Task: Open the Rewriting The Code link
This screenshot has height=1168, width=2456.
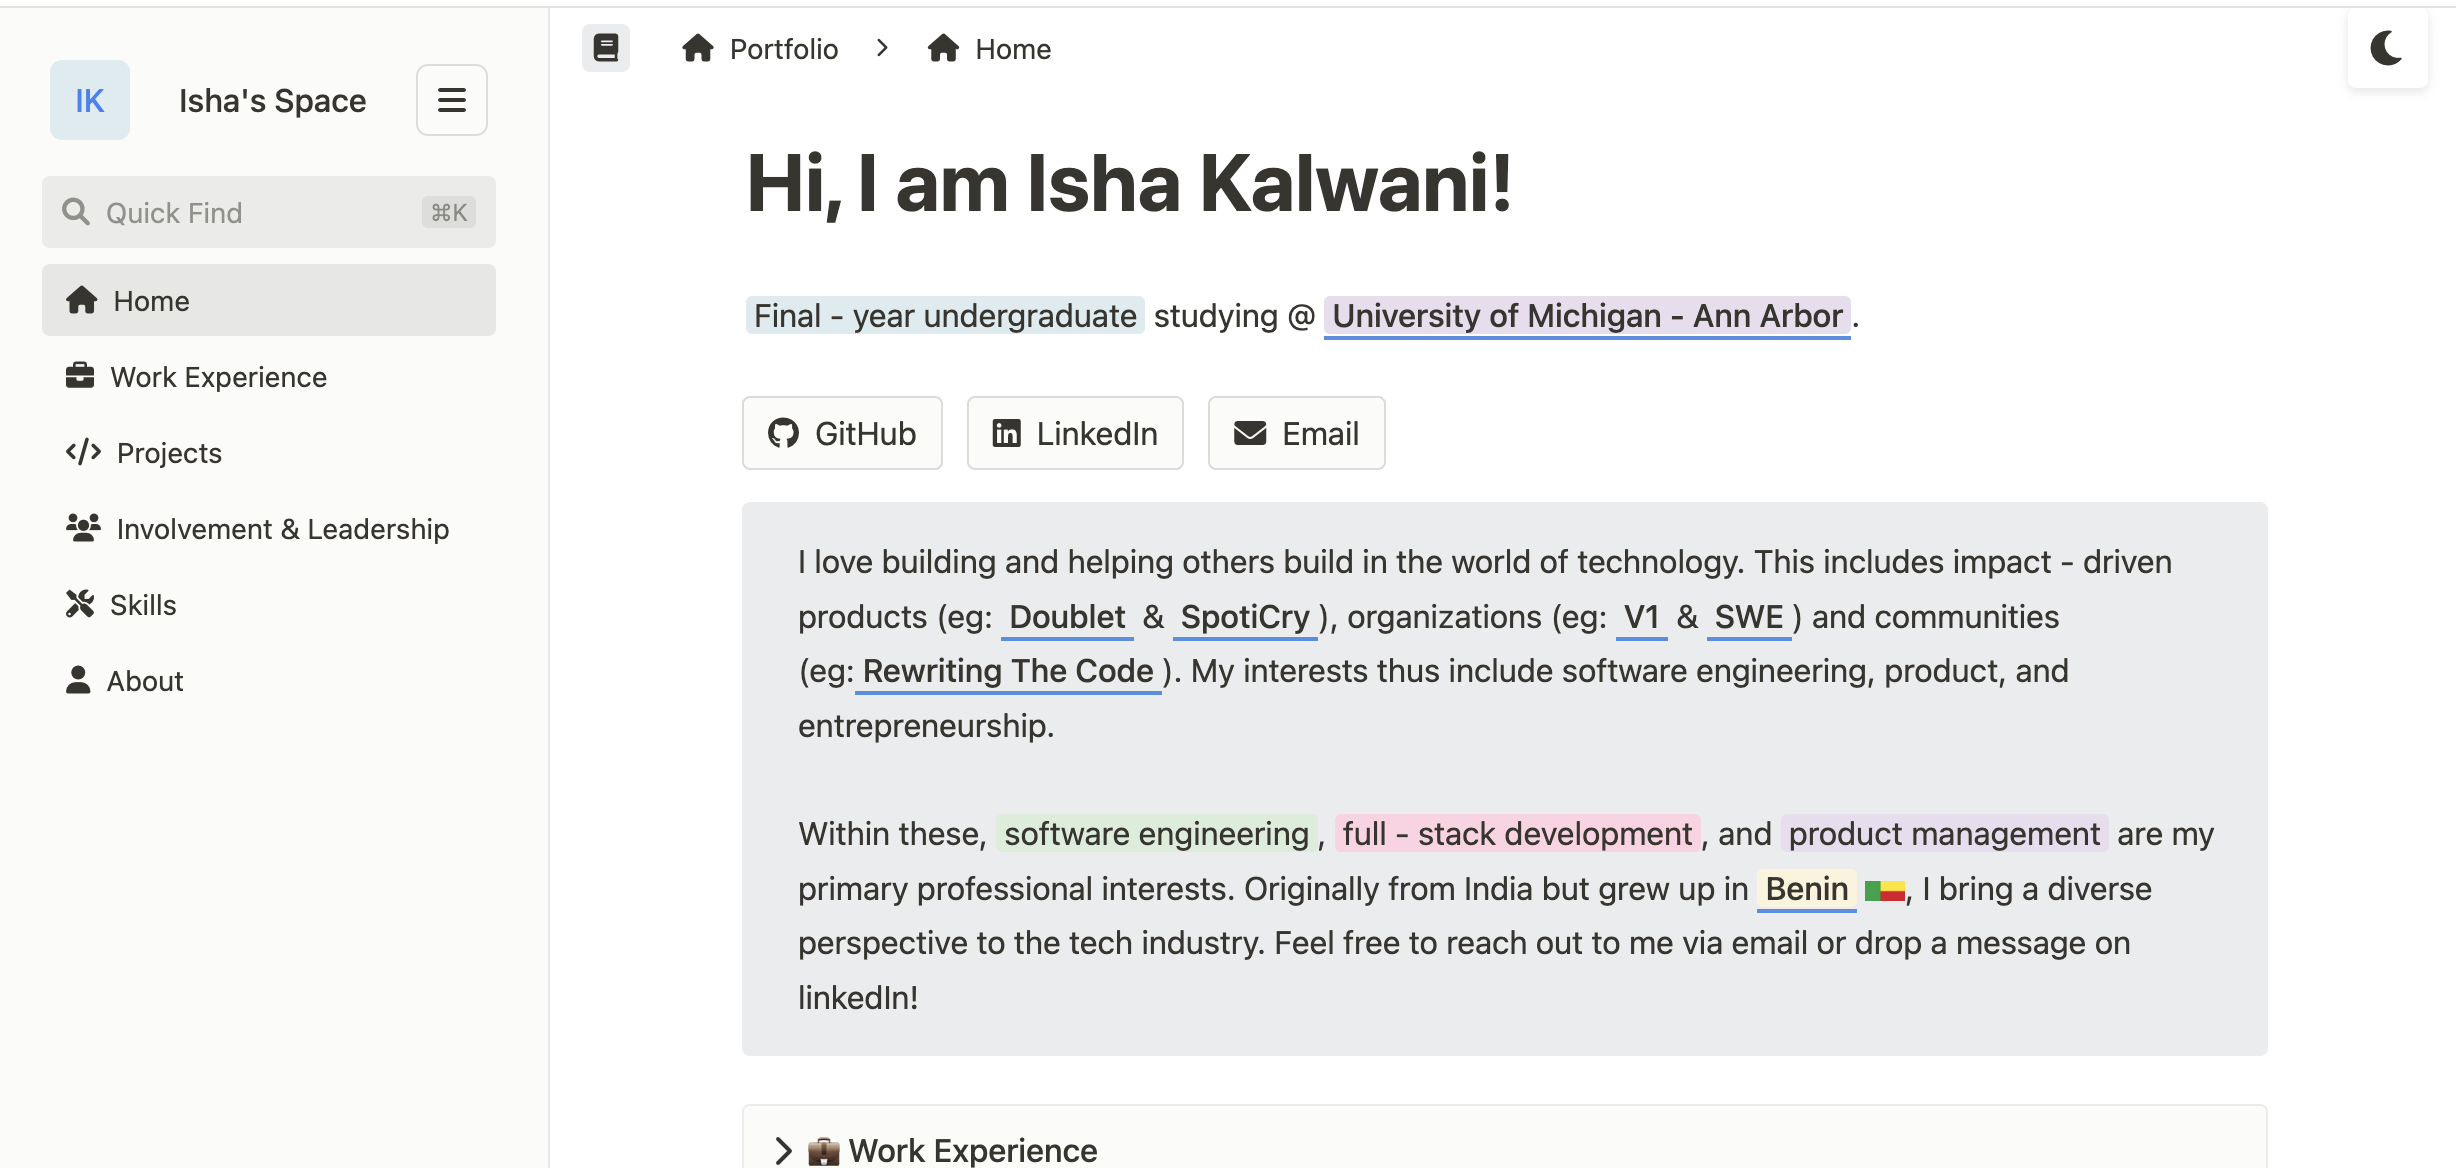Action: [1008, 671]
